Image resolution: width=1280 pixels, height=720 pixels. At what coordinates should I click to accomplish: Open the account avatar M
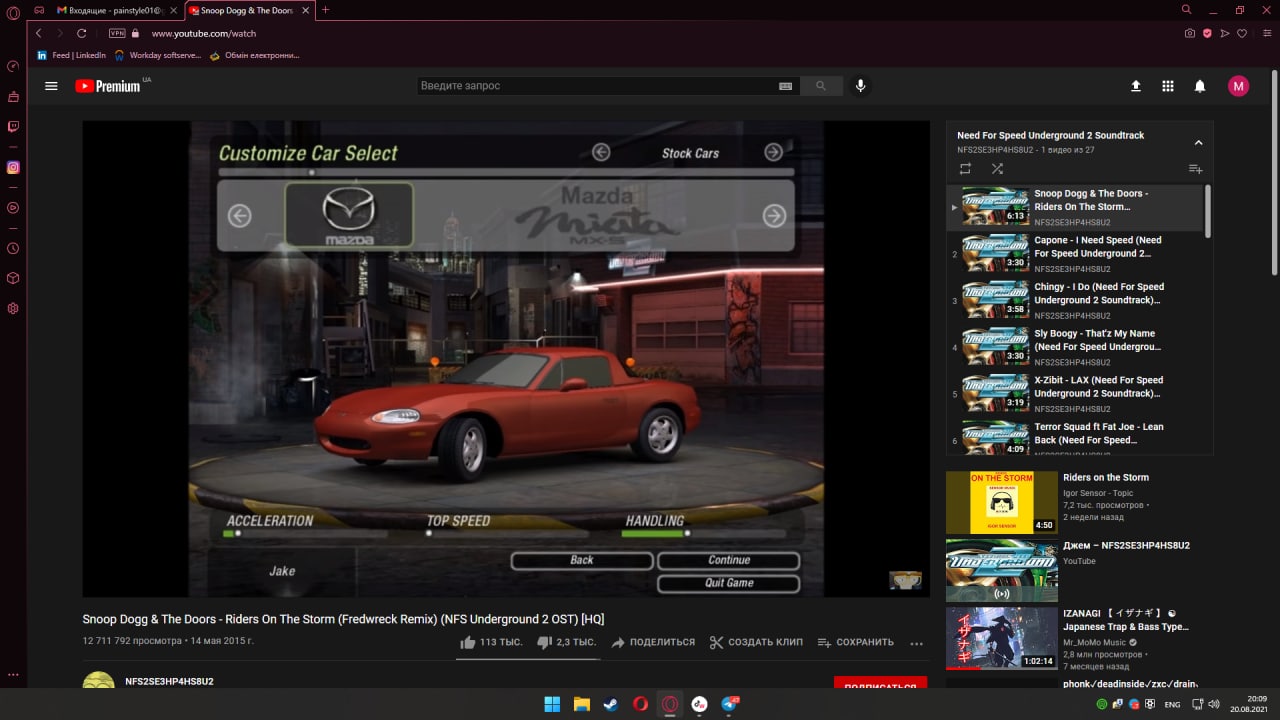click(x=1238, y=86)
